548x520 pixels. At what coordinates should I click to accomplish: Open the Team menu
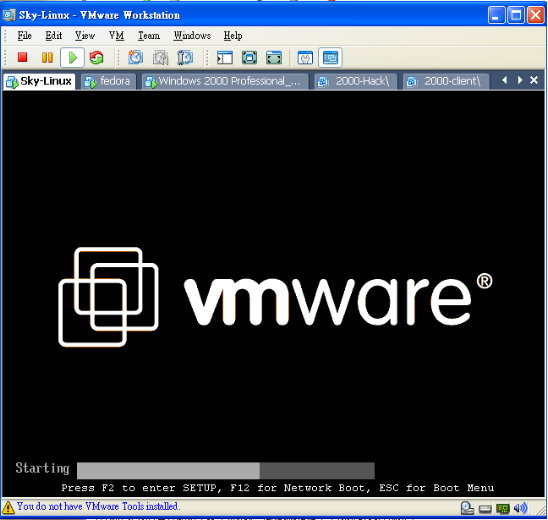(149, 36)
